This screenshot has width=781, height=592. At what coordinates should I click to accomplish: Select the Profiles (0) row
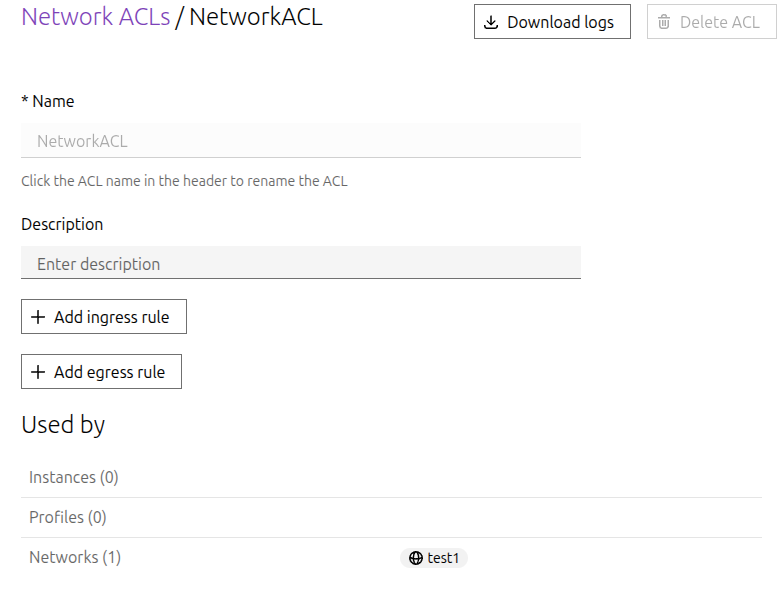point(68,518)
